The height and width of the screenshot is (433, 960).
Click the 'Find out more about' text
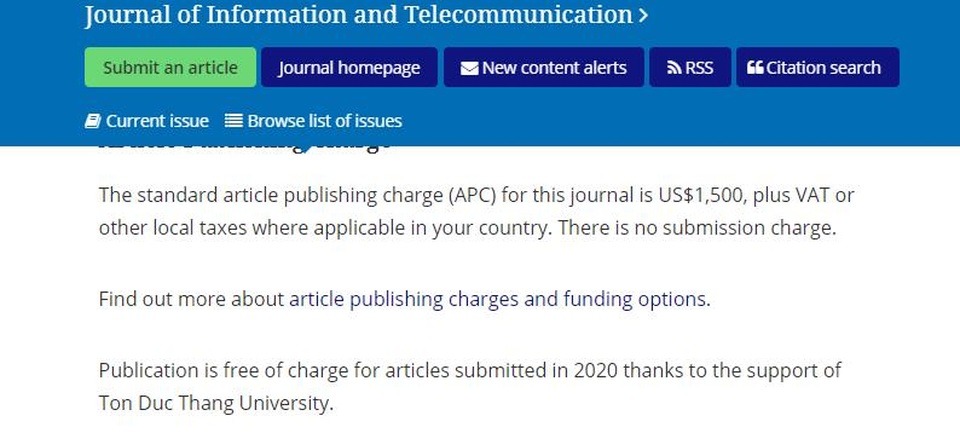(191, 299)
